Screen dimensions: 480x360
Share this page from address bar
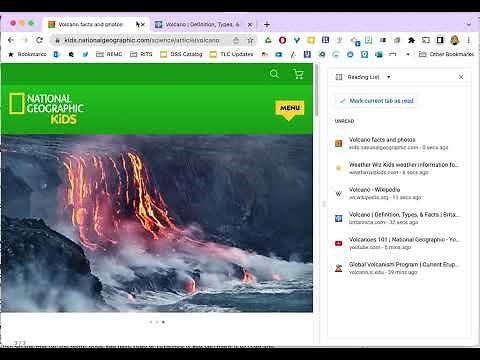click(x=236, y=41)
